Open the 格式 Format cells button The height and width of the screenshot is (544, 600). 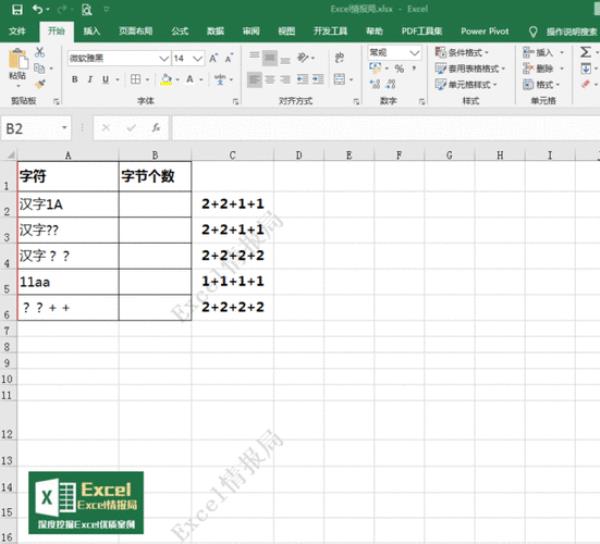click(541, 84)
